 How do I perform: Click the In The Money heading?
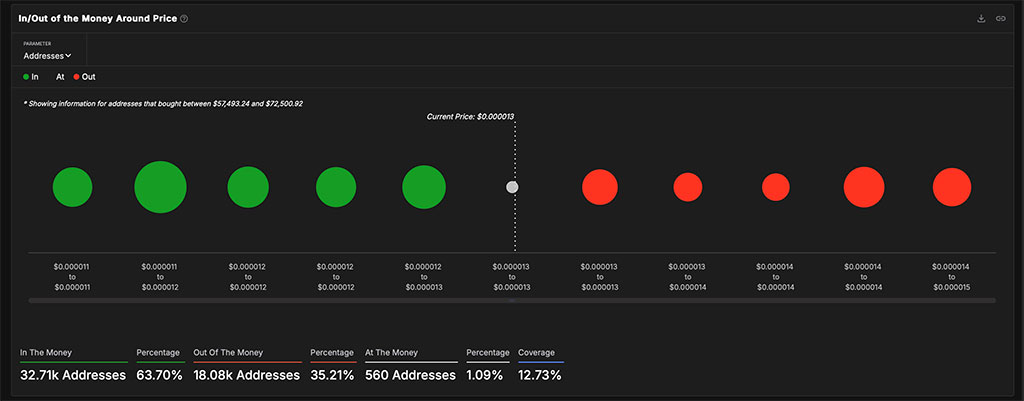pos(46,353)
